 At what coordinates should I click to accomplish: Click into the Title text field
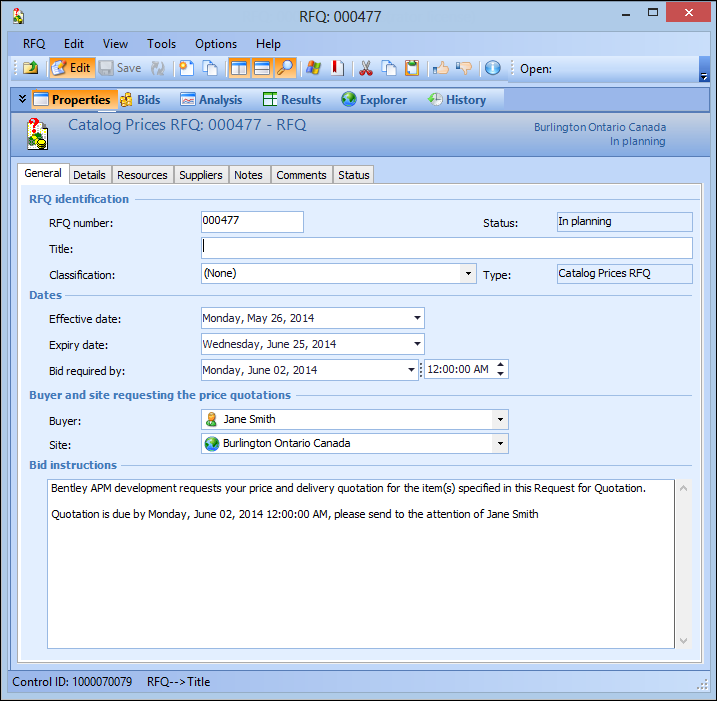pyautogui.click(x=446, y=248)
